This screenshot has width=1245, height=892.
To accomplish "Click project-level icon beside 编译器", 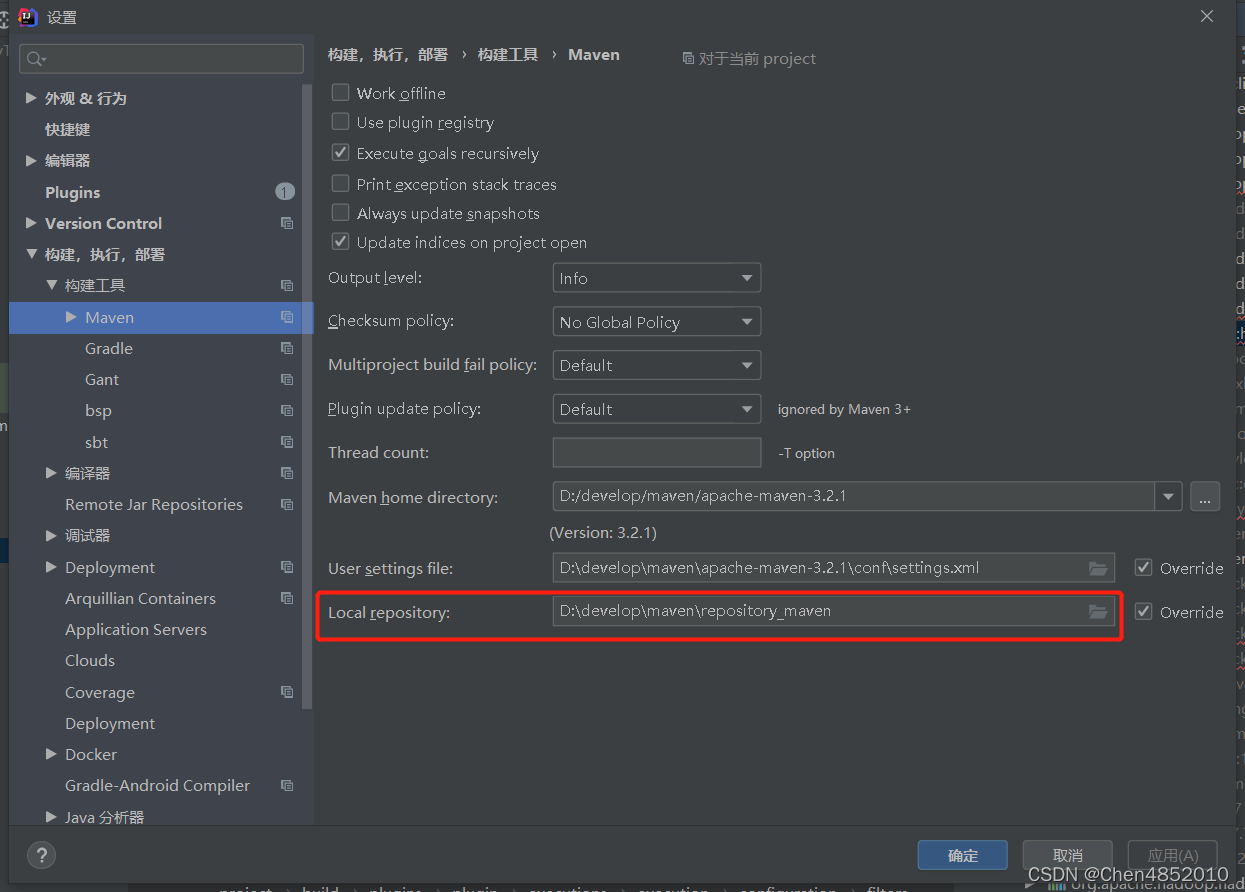I will 287,473.
